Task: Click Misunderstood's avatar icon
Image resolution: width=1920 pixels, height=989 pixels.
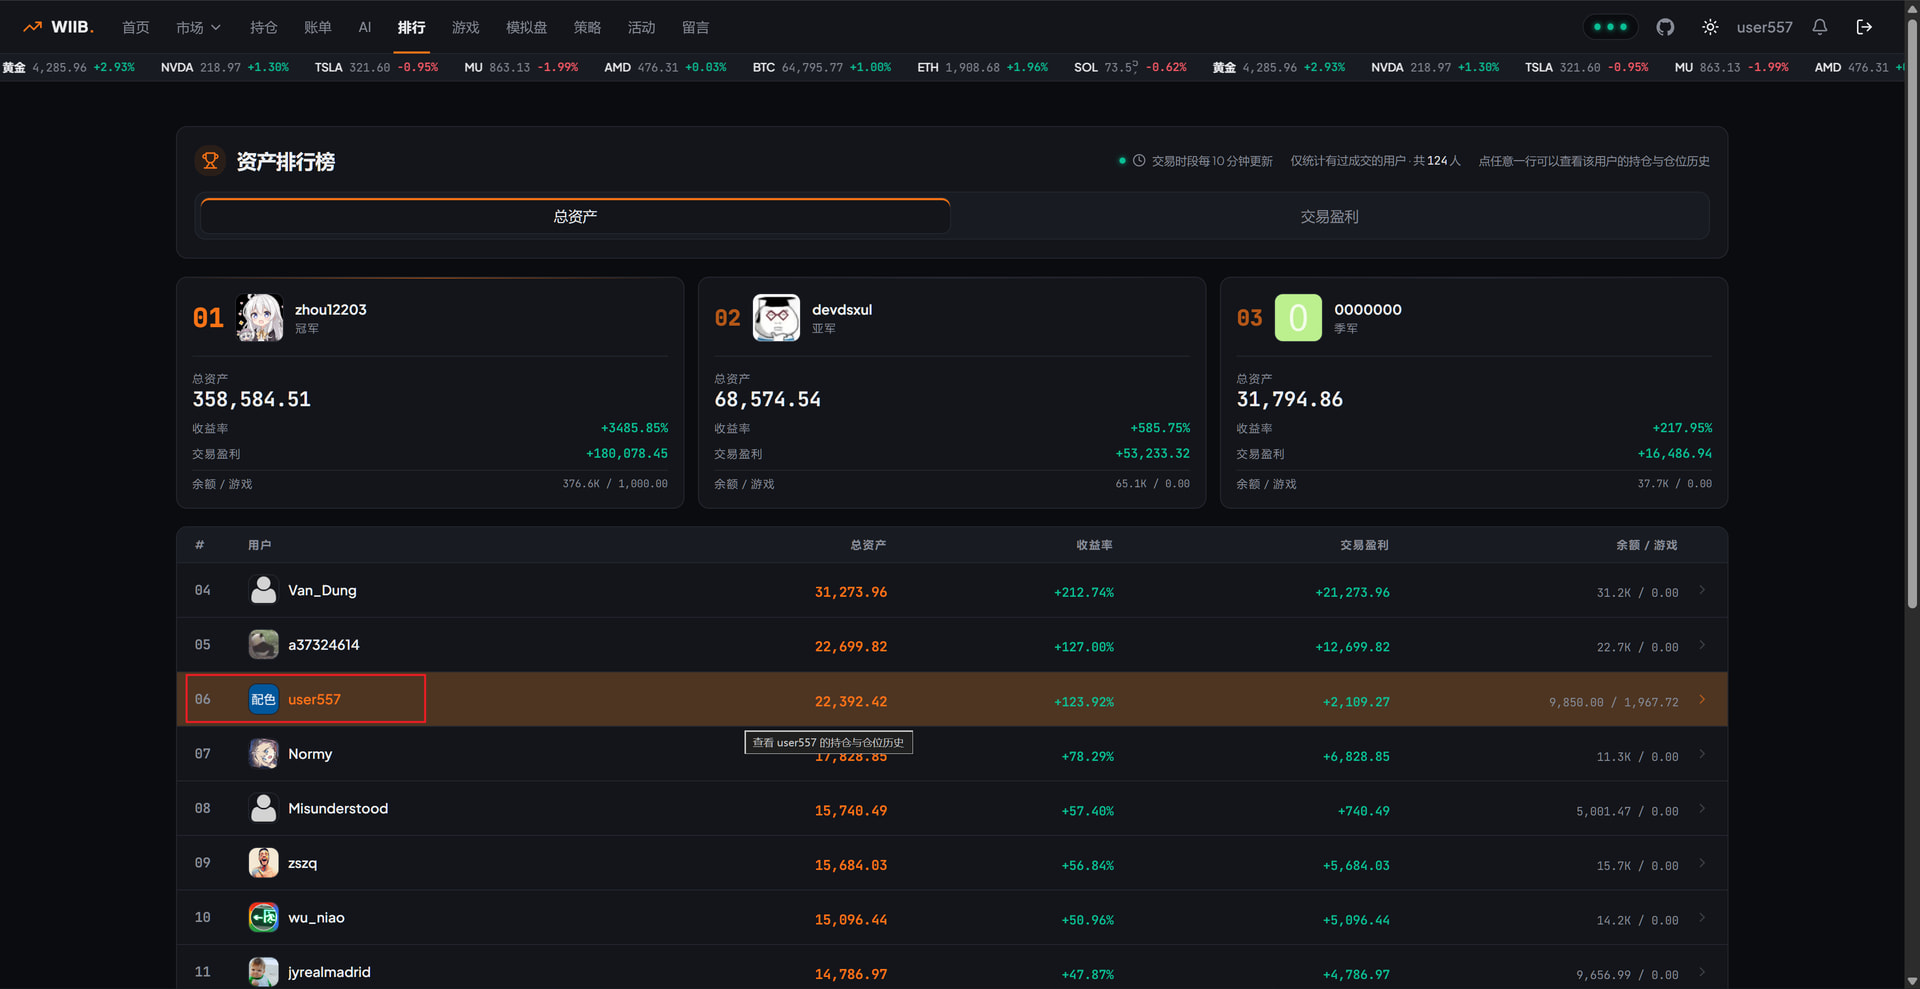Action: [x=263, y=808]
